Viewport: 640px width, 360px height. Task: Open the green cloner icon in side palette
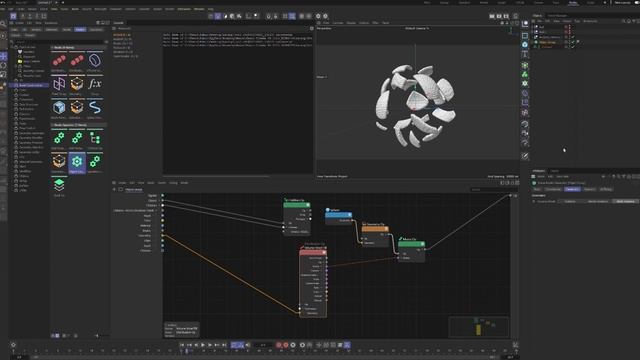(x=525, y=74)
